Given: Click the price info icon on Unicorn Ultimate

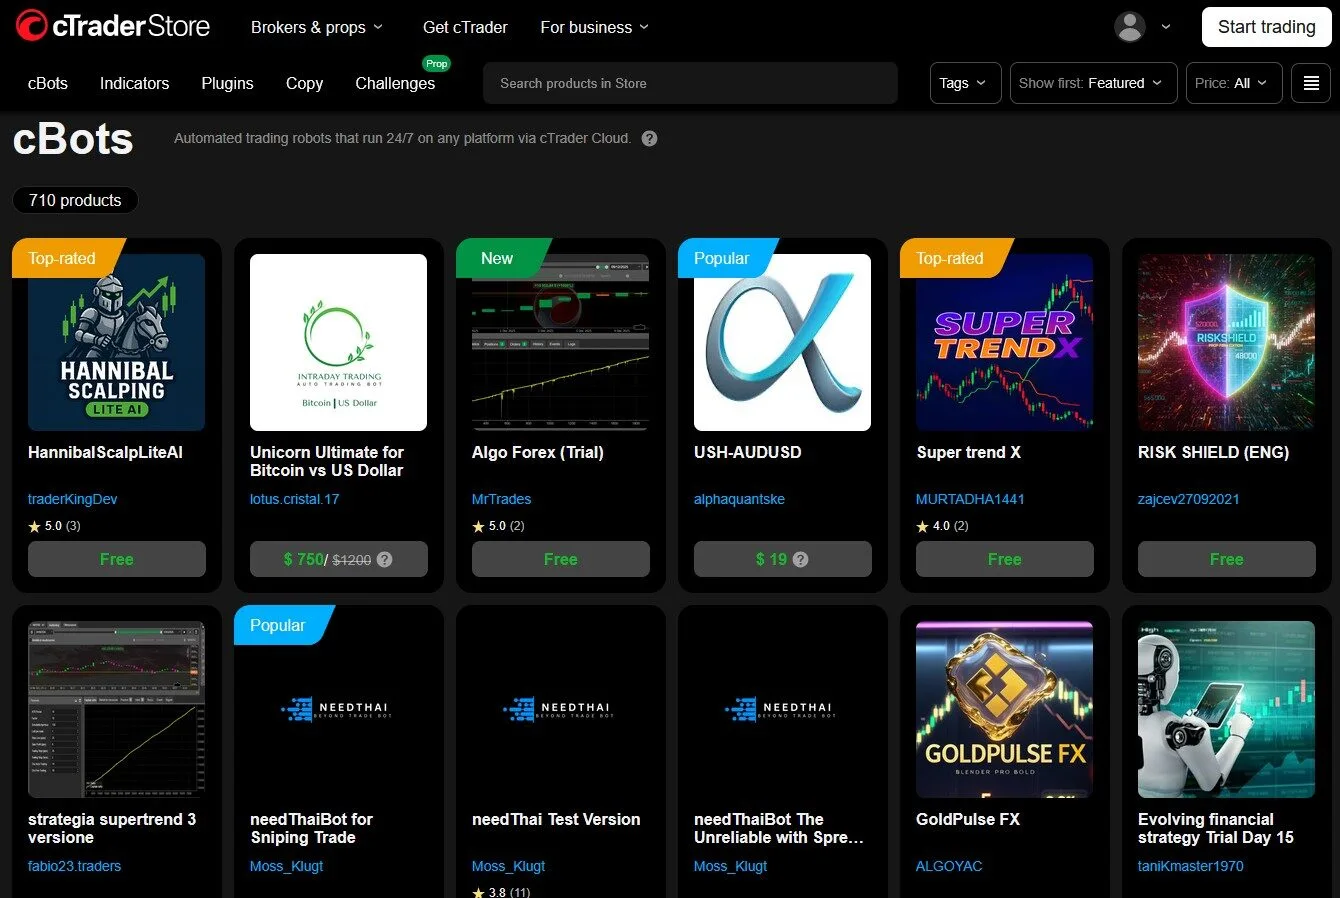Looking at the screenshot, I should tap(385, 560).
